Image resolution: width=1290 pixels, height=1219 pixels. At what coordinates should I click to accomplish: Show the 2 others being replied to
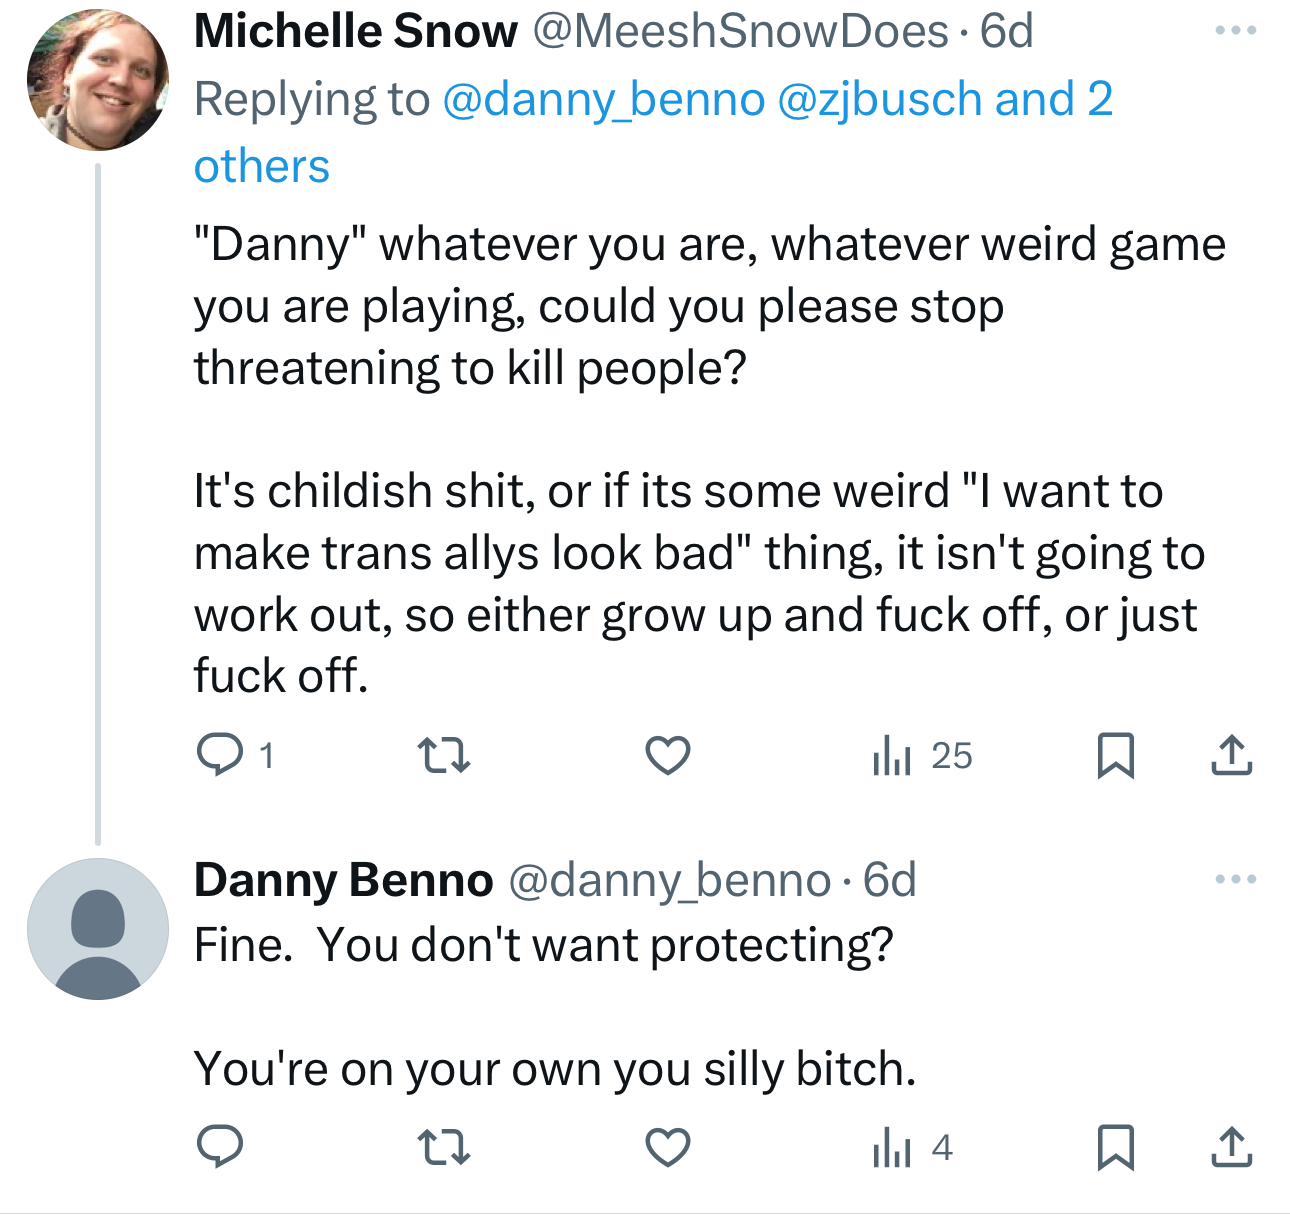pos(261,166)
